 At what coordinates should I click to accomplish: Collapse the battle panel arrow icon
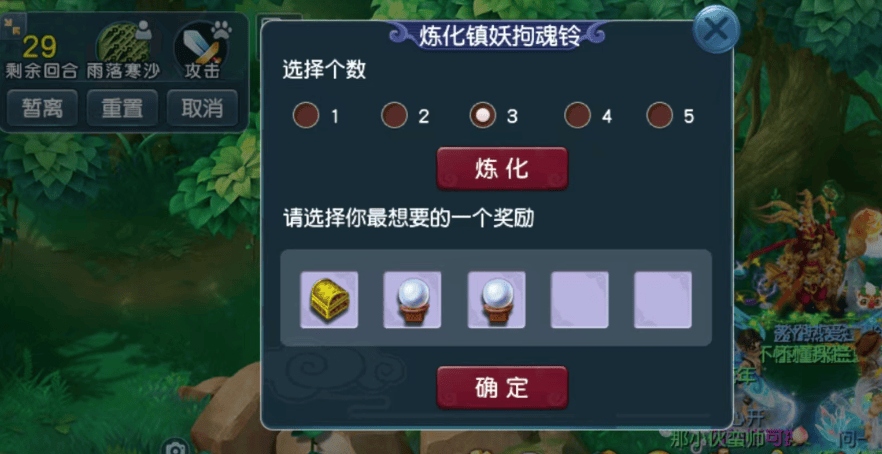10,24
